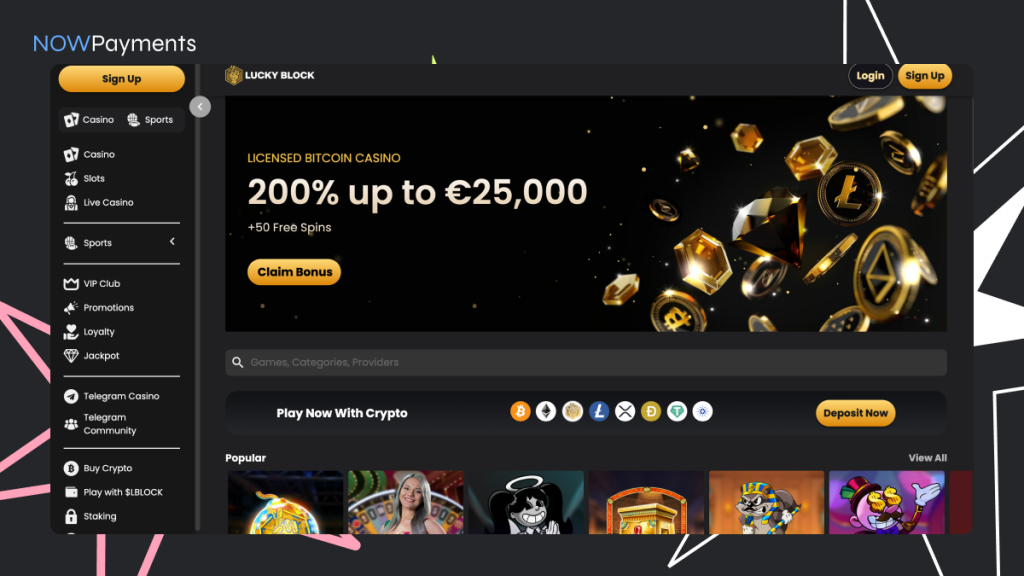
Task: Focus the Games, Categories, Providers search field
Action: point(586,362)
